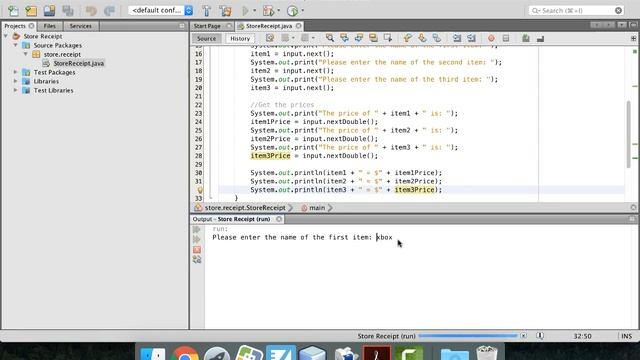Click the Undo toolbar icon
640x360 pixels.
(91, 11)
